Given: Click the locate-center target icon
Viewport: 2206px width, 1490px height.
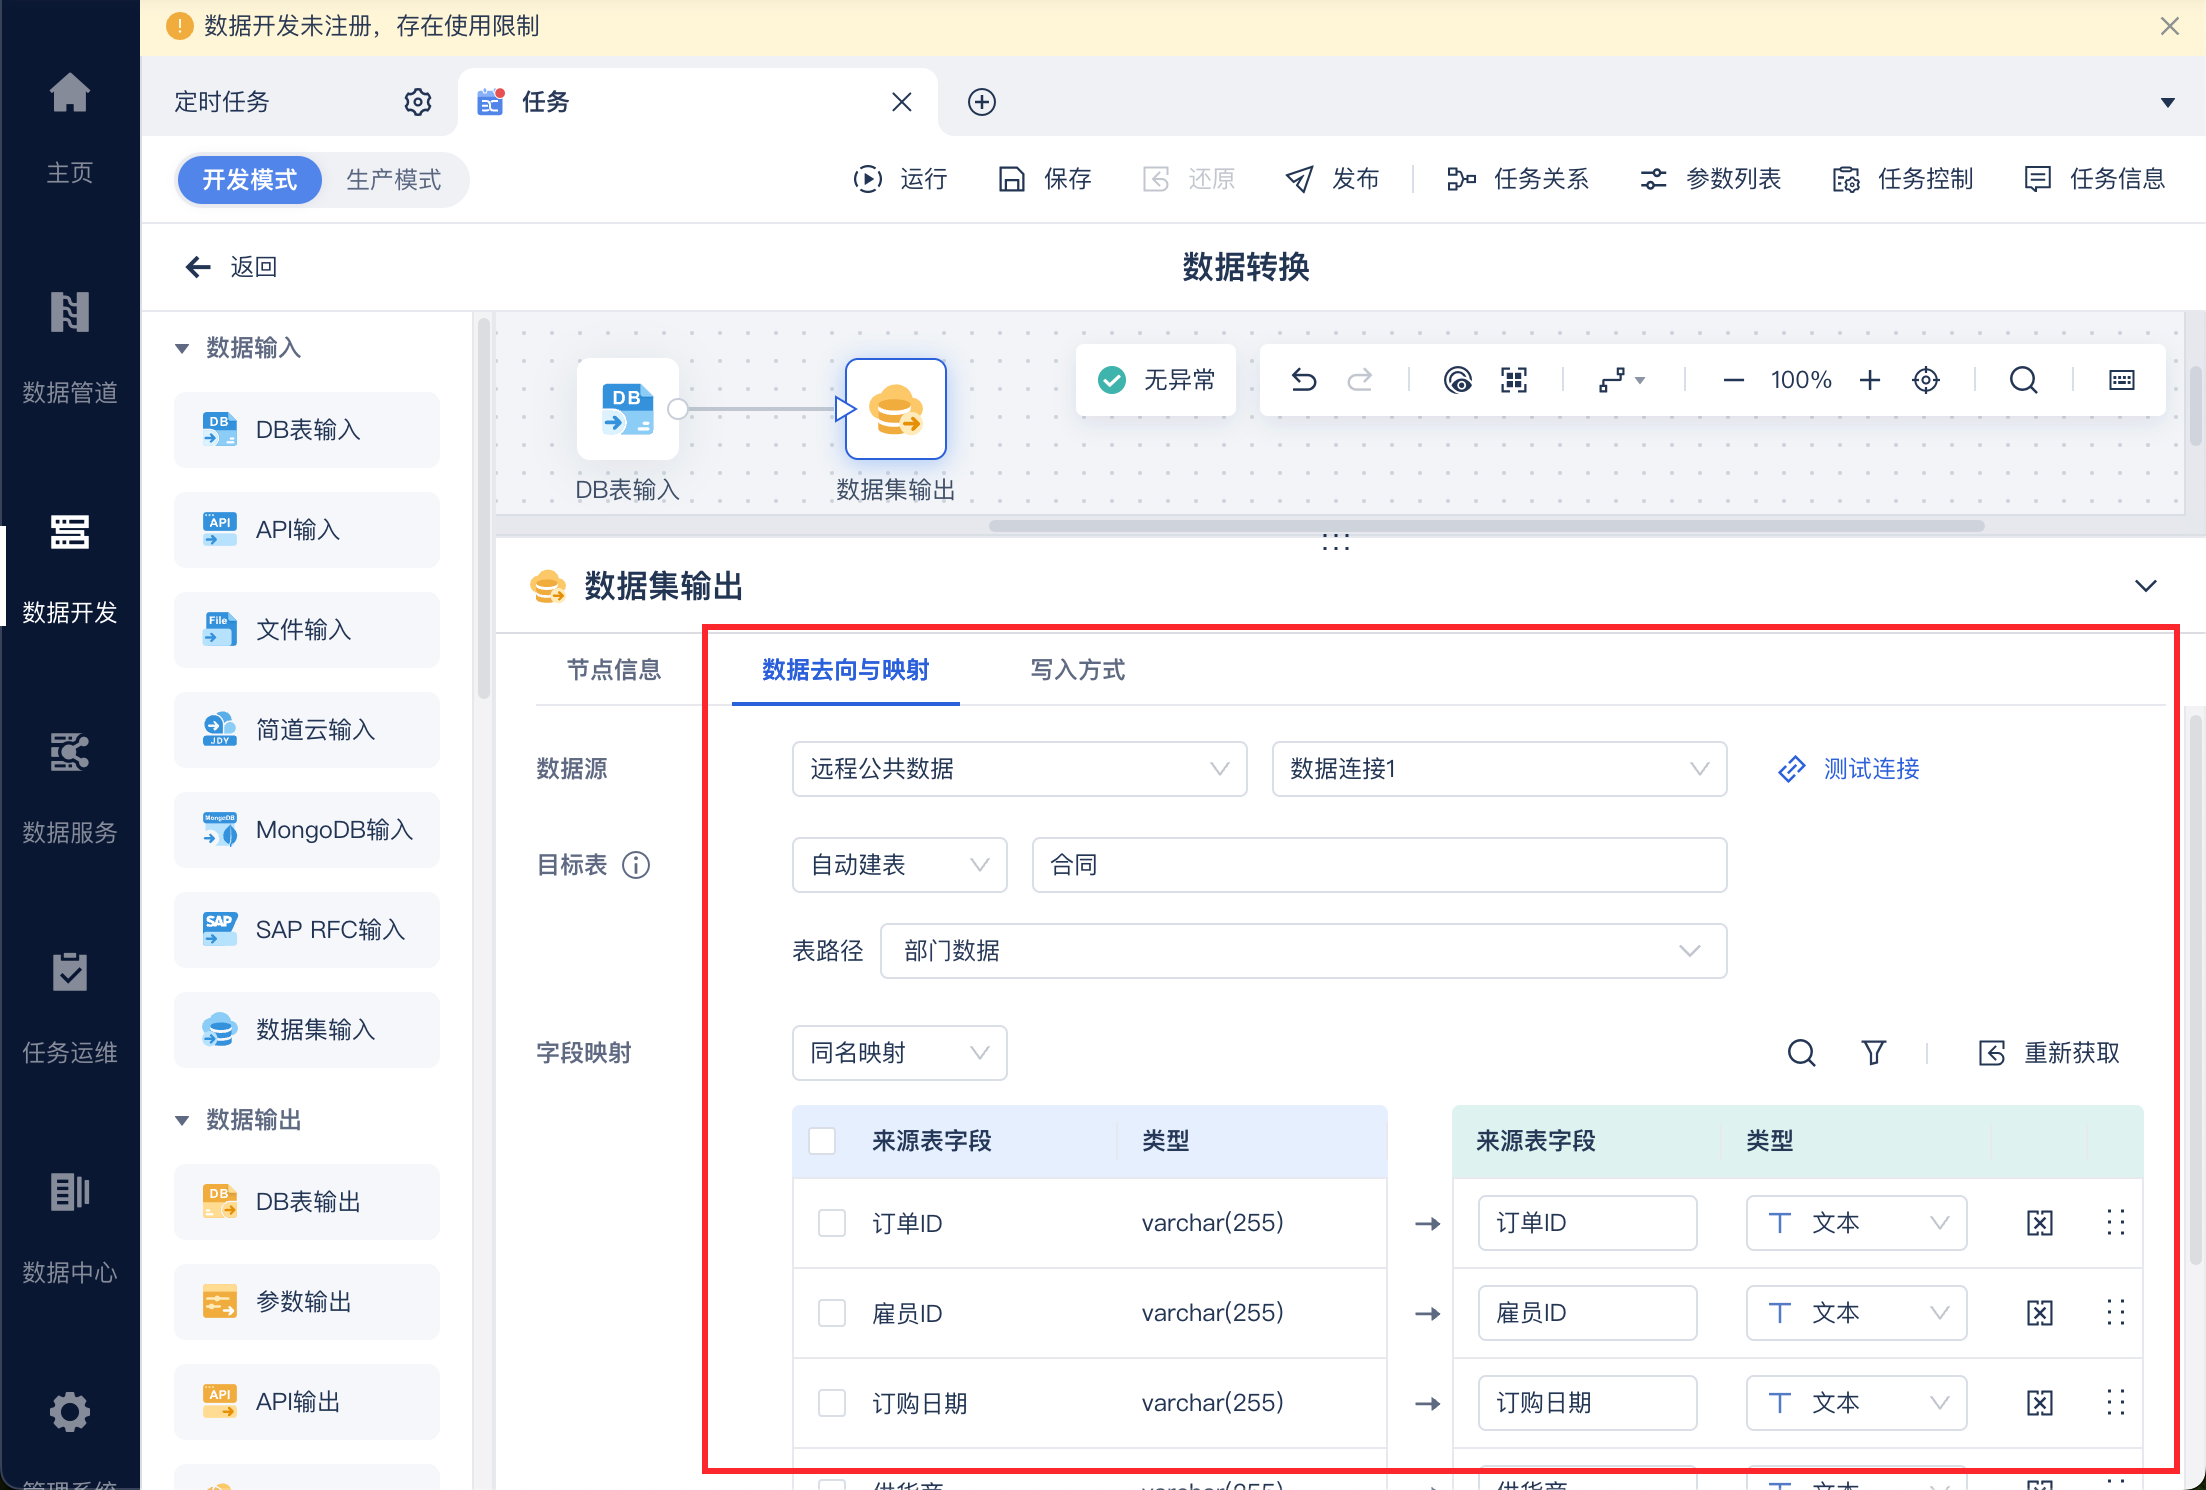Looking at the screenshot, I should pyautogui.click(x=1926, y=380).
